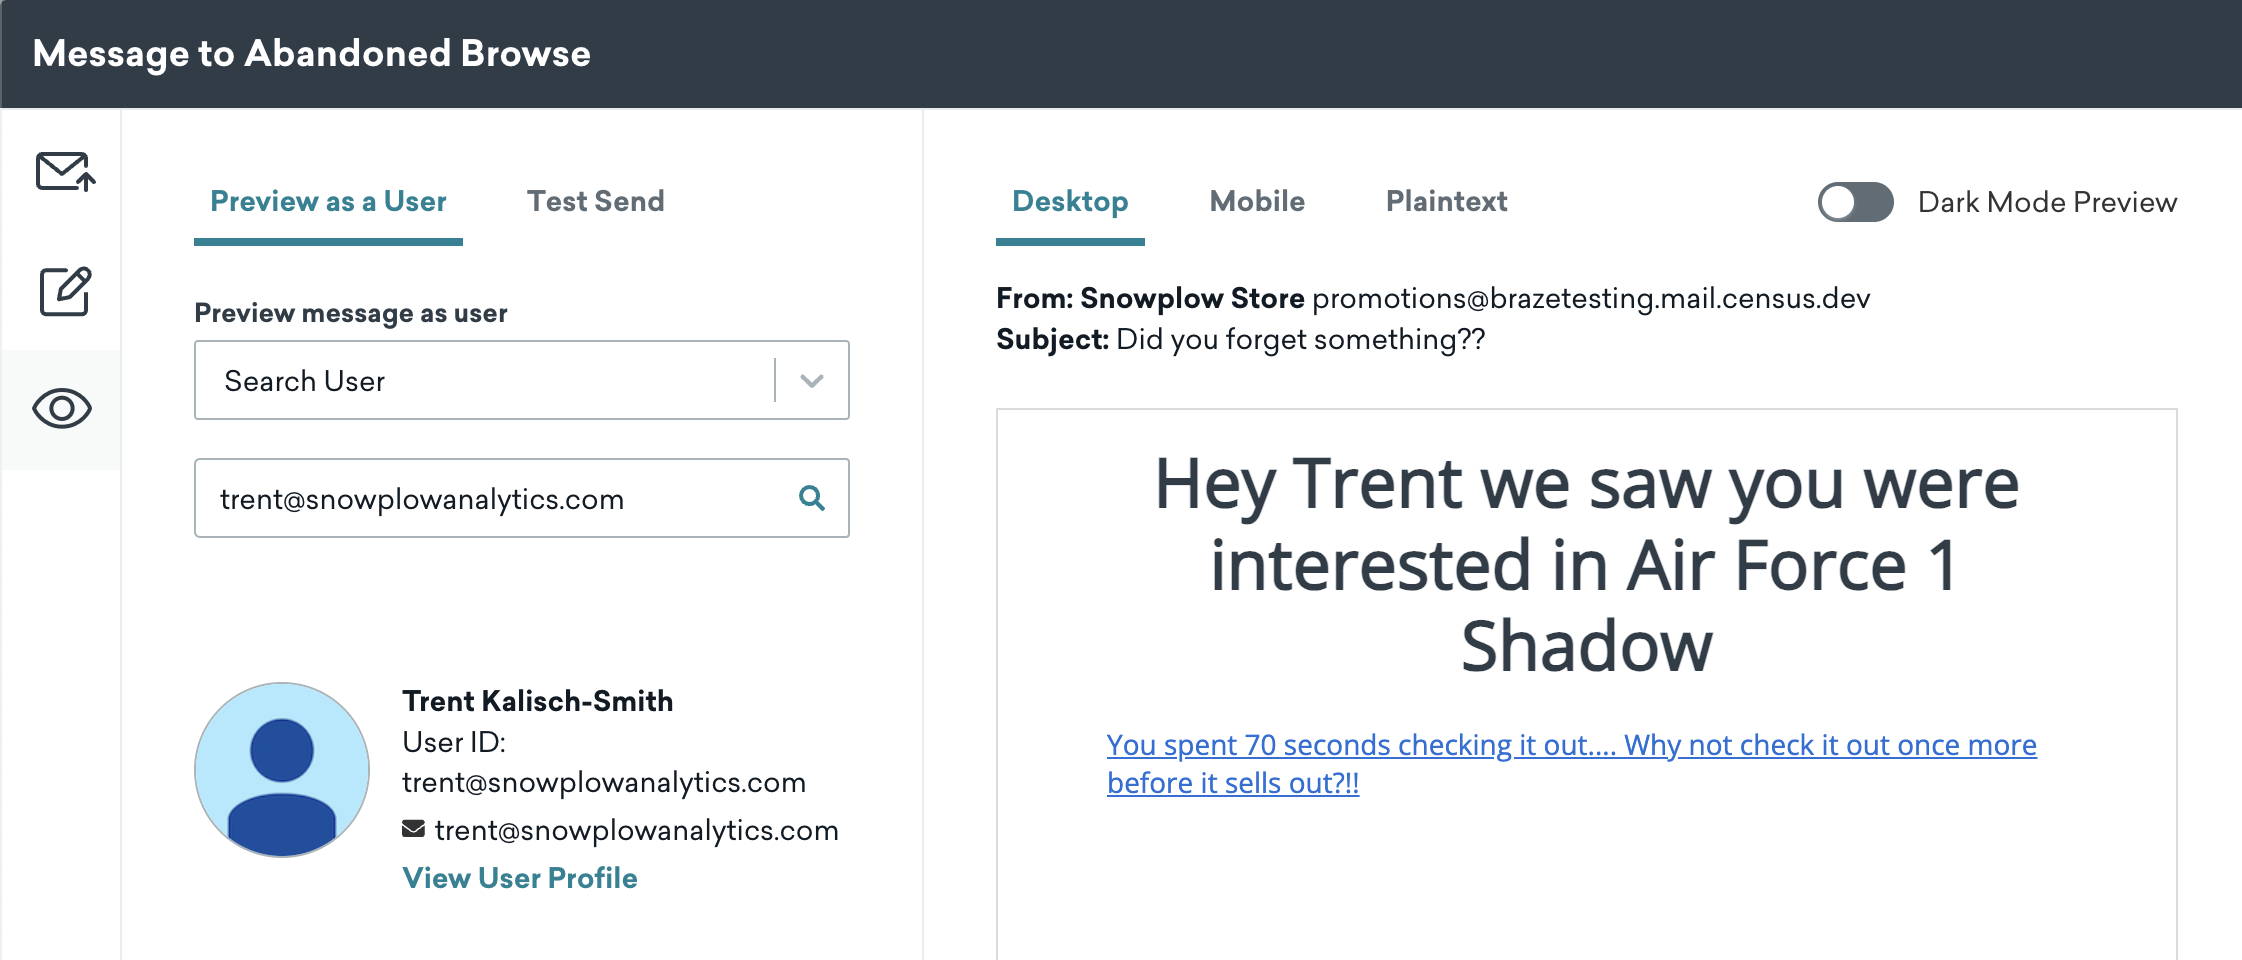Open the View User Profile link
Viewport: 2242px width, 960px height.
point(519,878)
